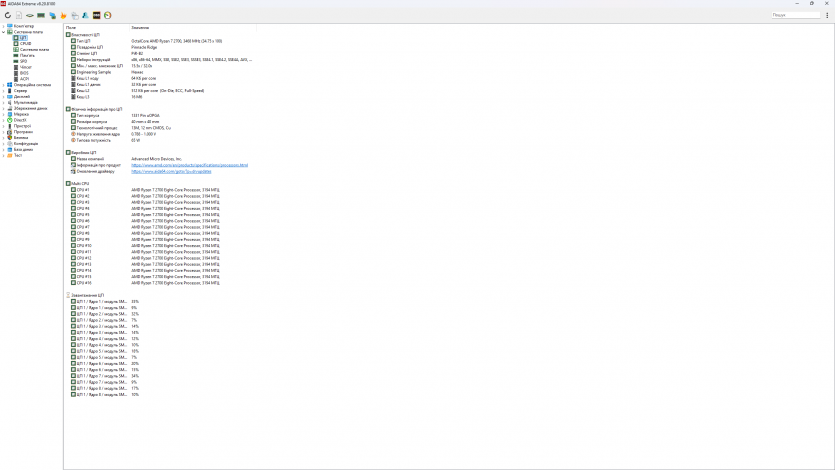Viewport: 835px width, 470px height.
Task: Click the Поле column header
Action: [x=71, y=26]
